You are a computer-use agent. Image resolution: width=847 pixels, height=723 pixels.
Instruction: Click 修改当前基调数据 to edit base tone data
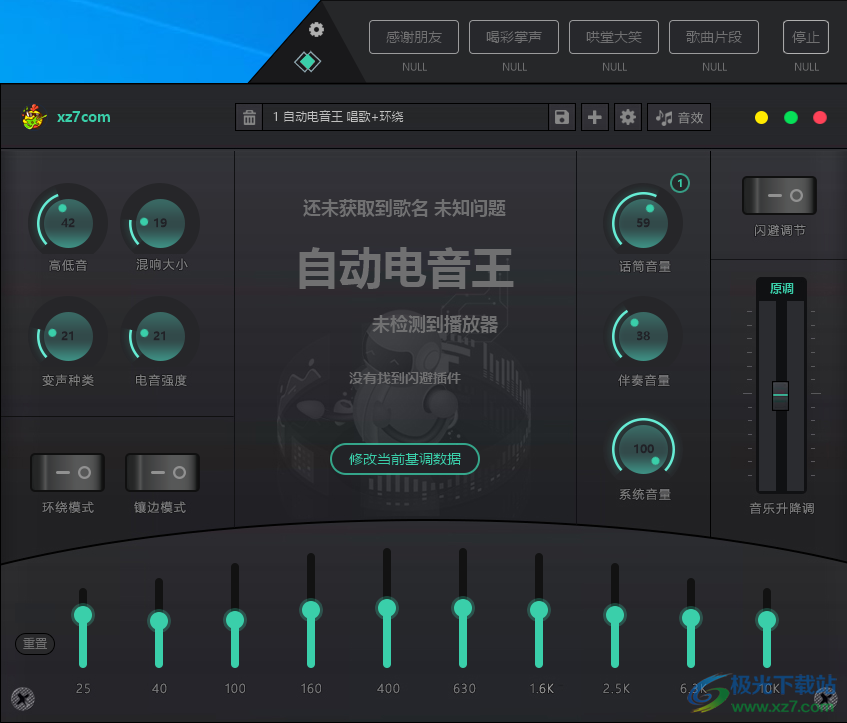click(x=404, y=459)
